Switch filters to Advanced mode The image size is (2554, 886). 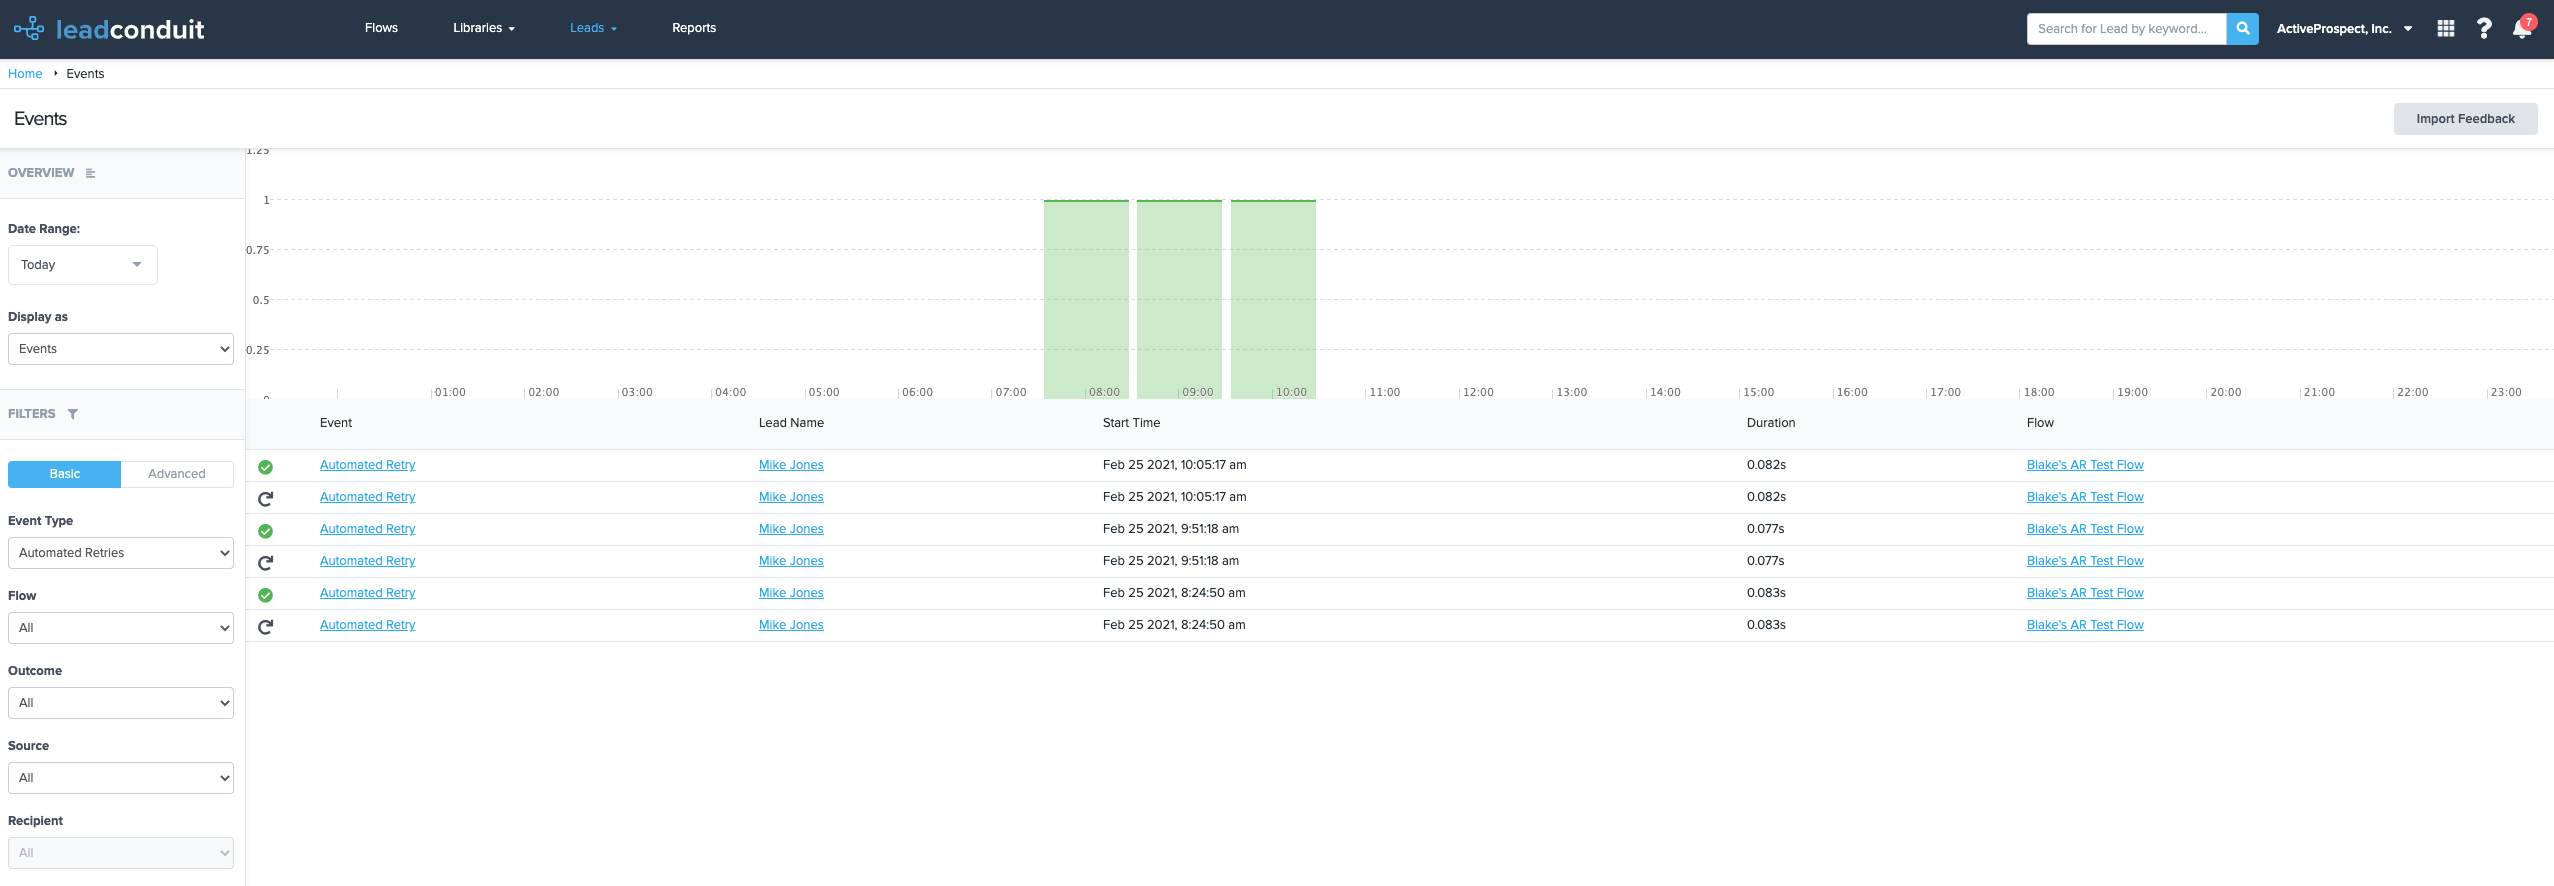pyautogui.click(x=177, y=474)
